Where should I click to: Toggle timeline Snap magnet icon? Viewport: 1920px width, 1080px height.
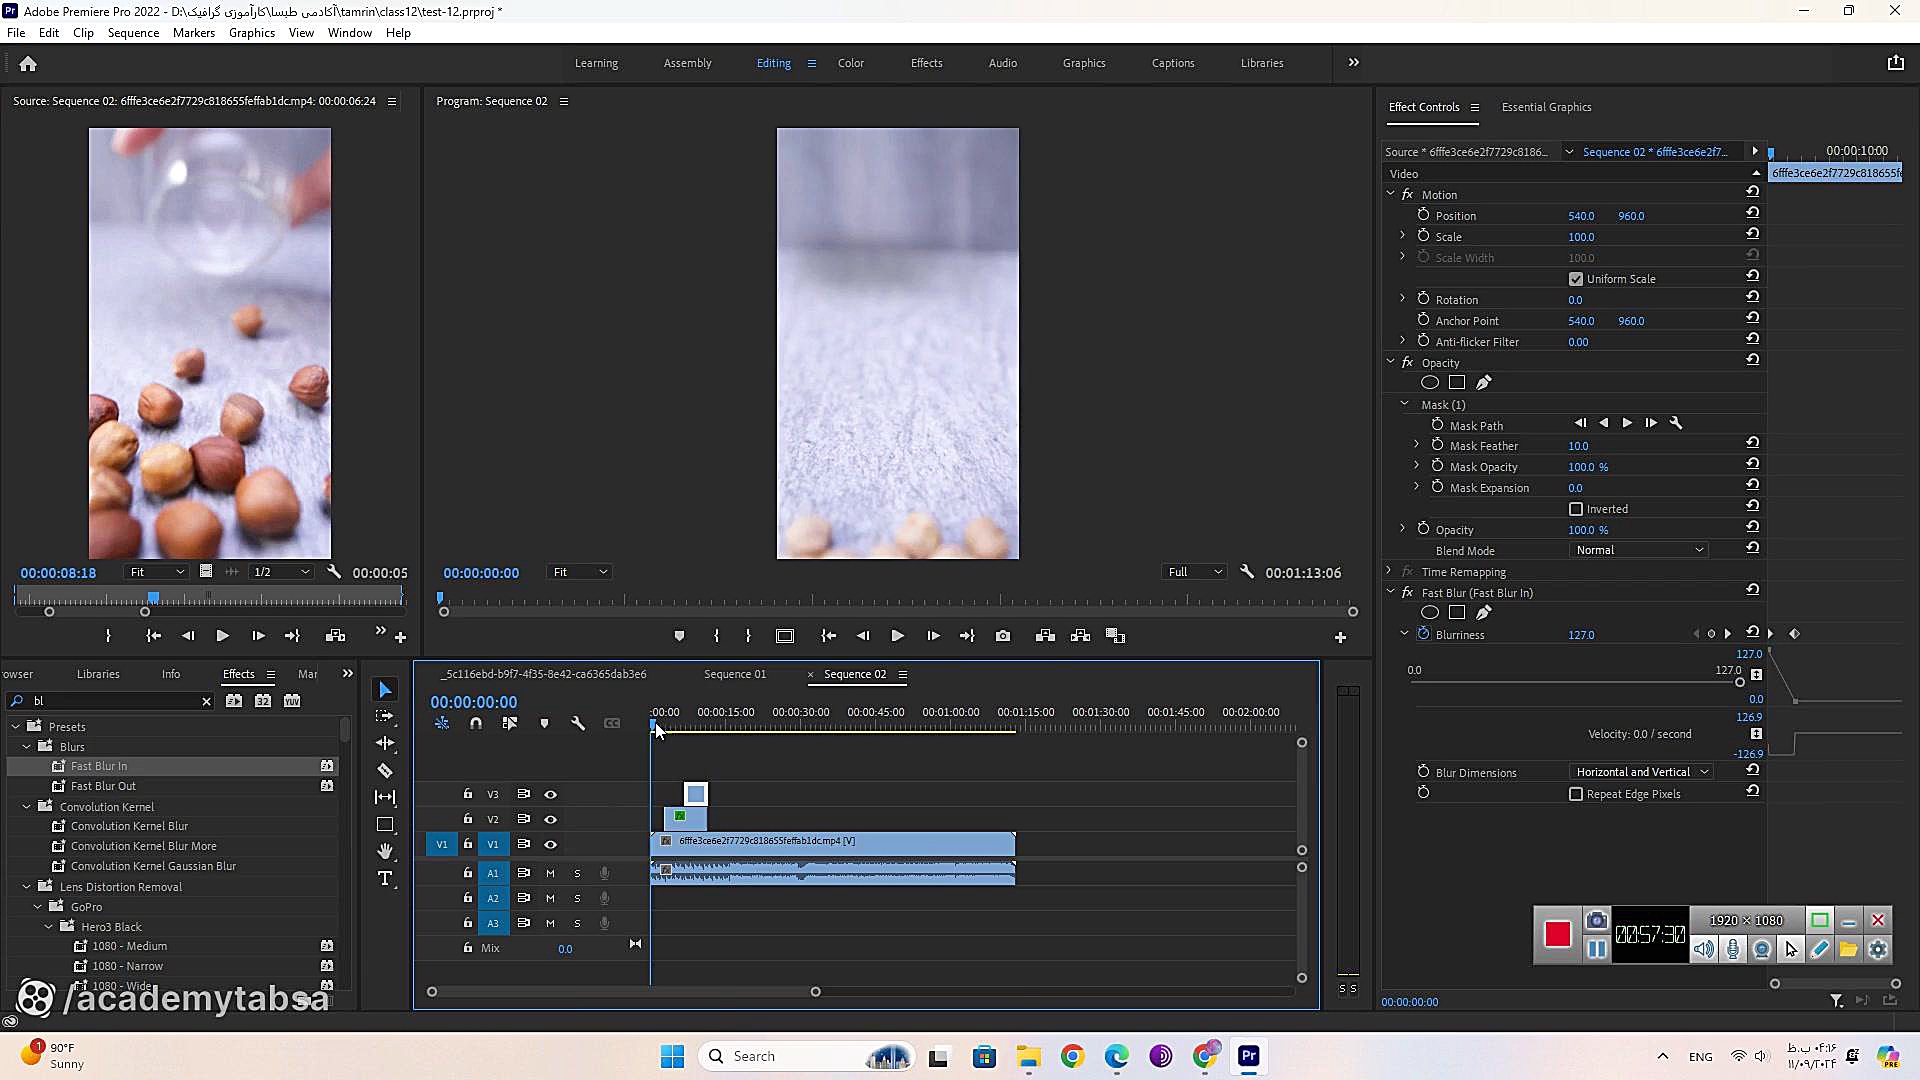476,723
